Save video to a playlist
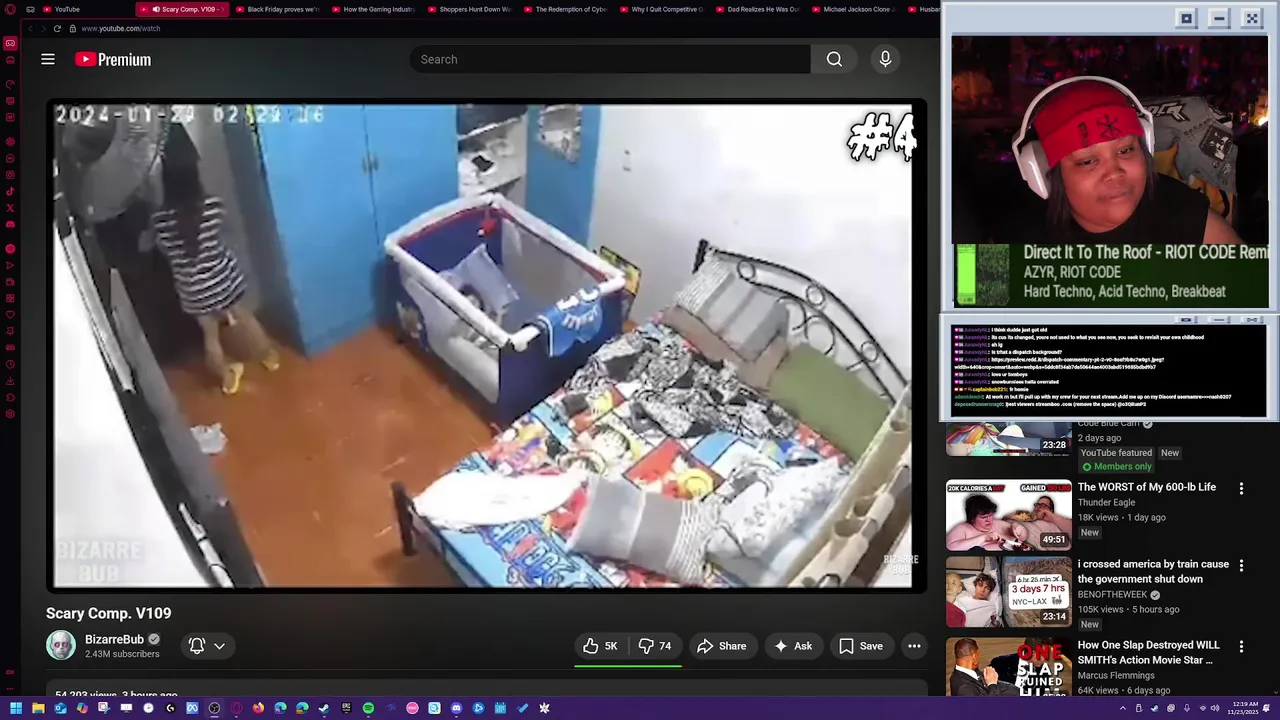Viewport: 1280px width, 720px height. pyautogui.click(x=861, y=646)
